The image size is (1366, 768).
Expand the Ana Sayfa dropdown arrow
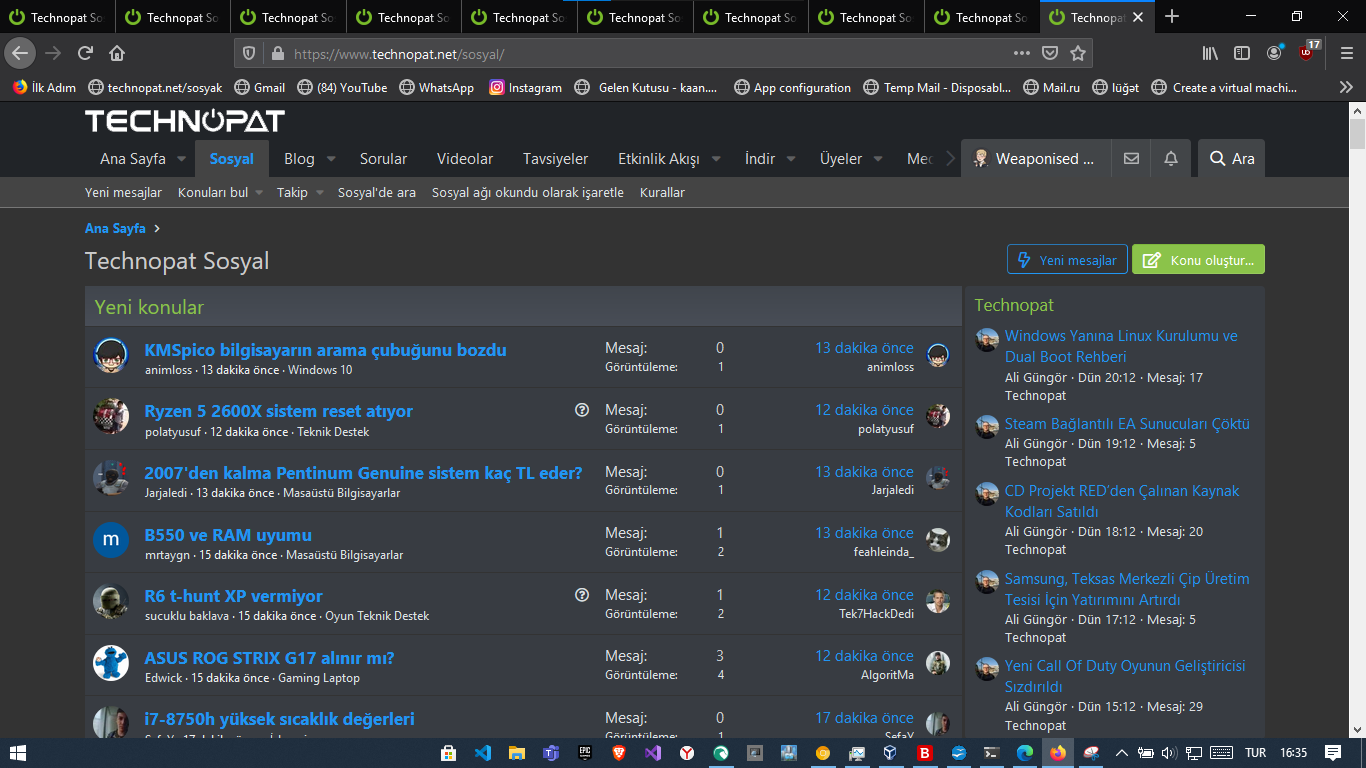coord(182,159)
